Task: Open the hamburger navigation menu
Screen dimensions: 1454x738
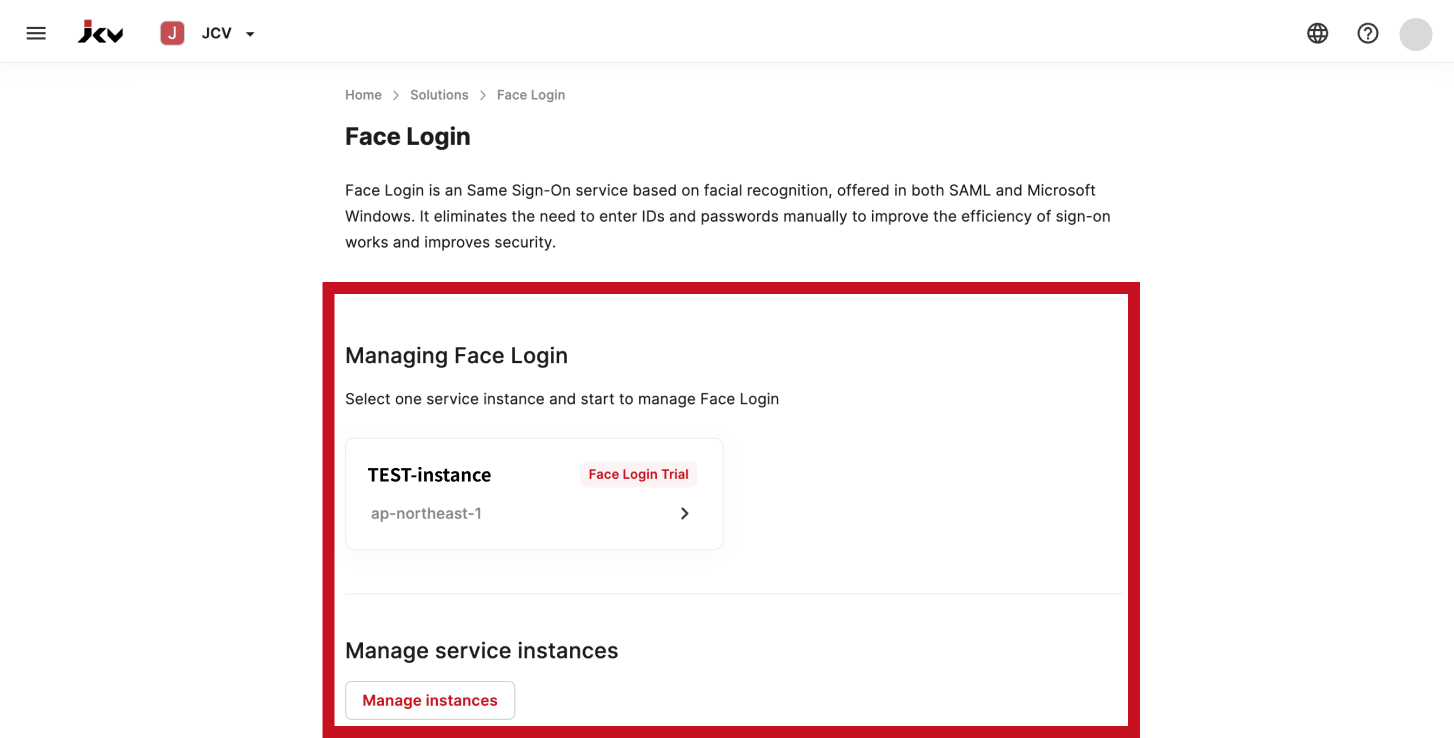Action: [x=36, y=33]
